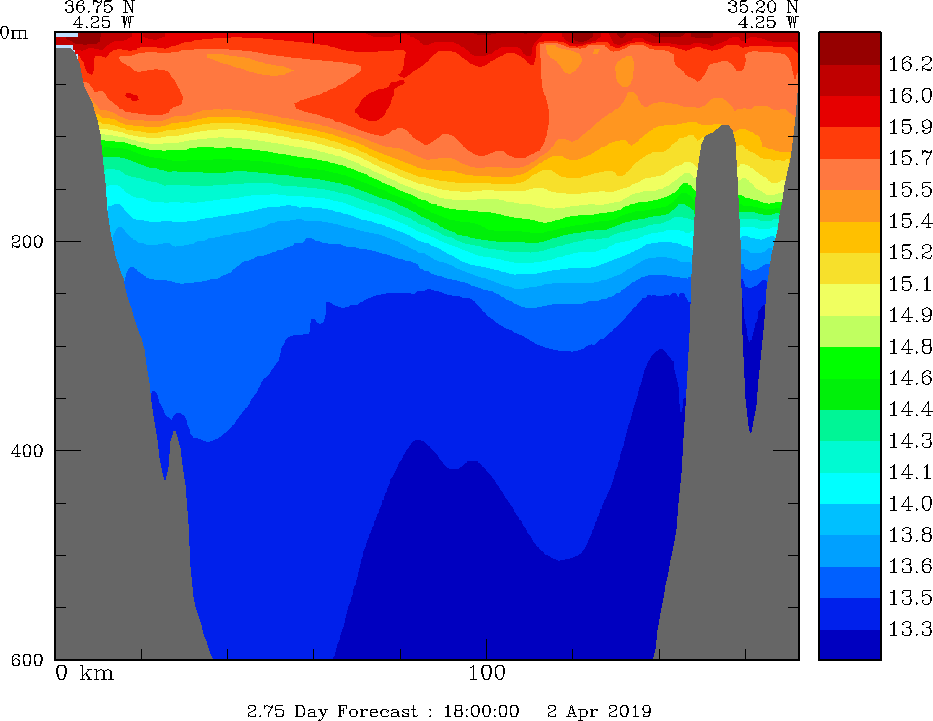
Task: Click the 13.5 colorbar label
Action: tap(910, 598)
